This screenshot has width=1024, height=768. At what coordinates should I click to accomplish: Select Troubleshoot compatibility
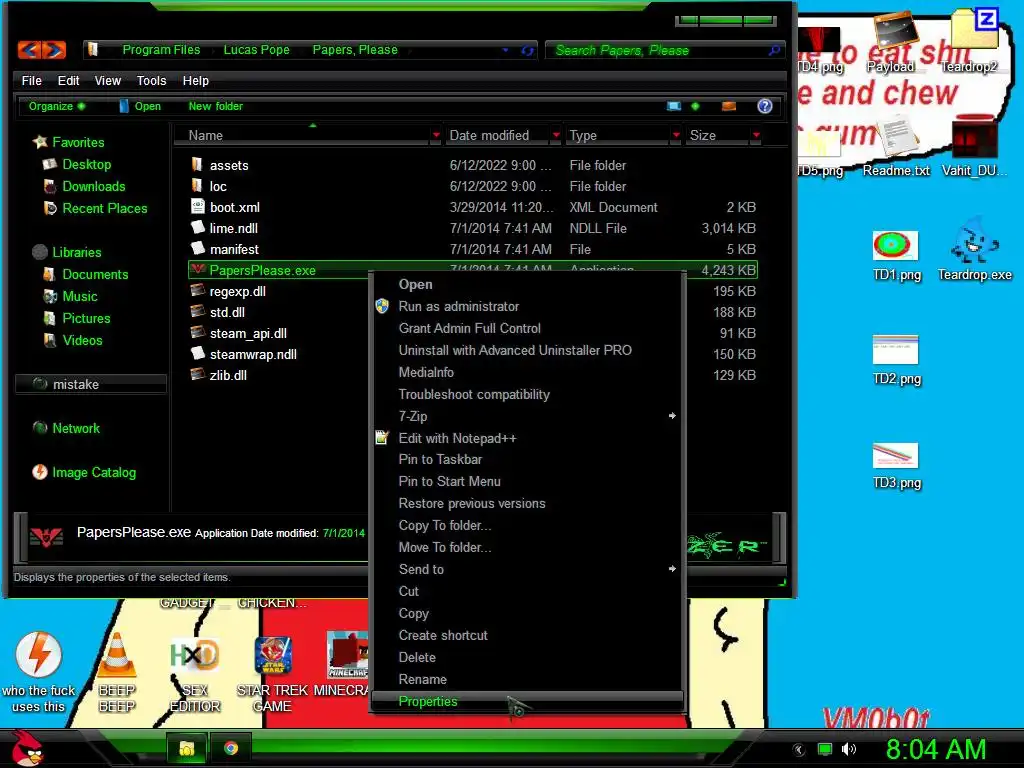[x=527, y=394]
